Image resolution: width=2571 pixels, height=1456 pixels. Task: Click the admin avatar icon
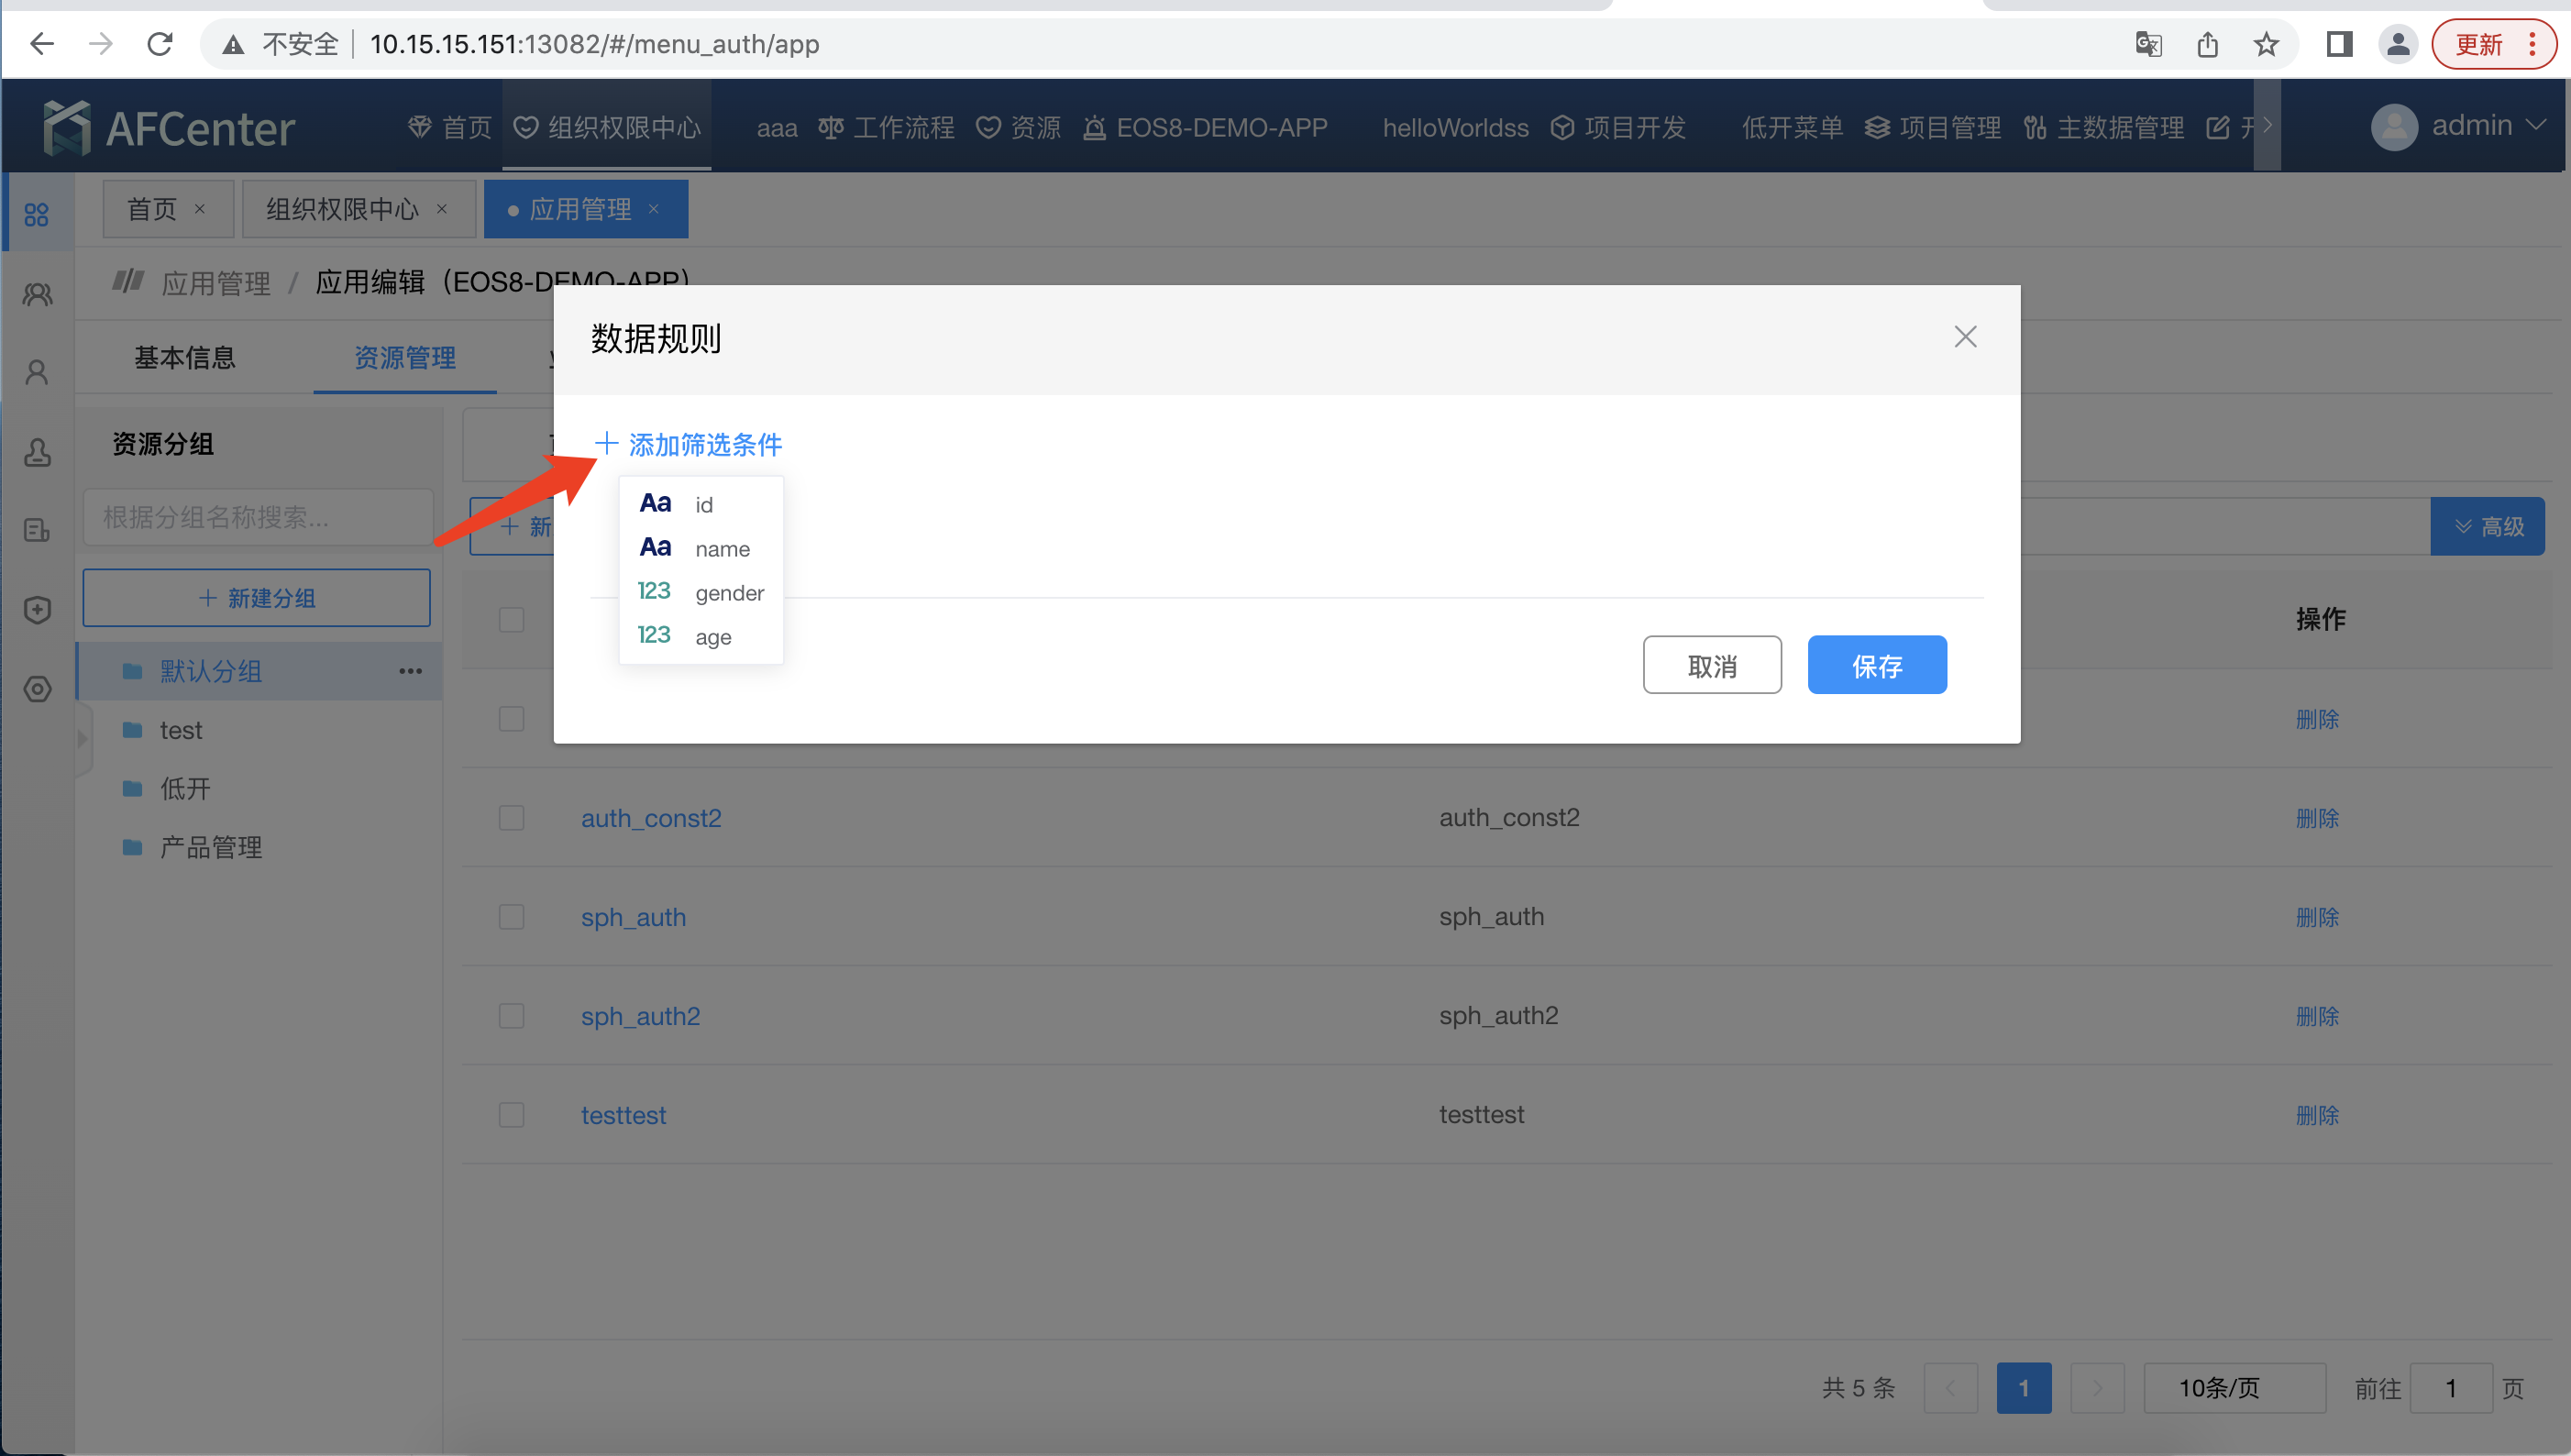coord(2394,125)
